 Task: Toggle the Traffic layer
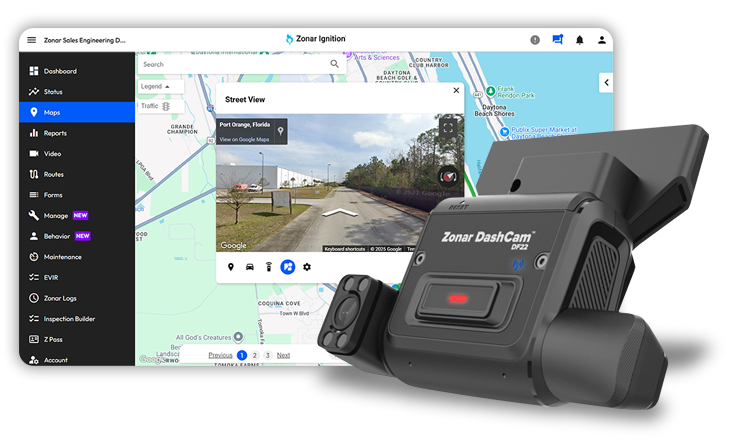pyautogui.click(x=160, y=106)
